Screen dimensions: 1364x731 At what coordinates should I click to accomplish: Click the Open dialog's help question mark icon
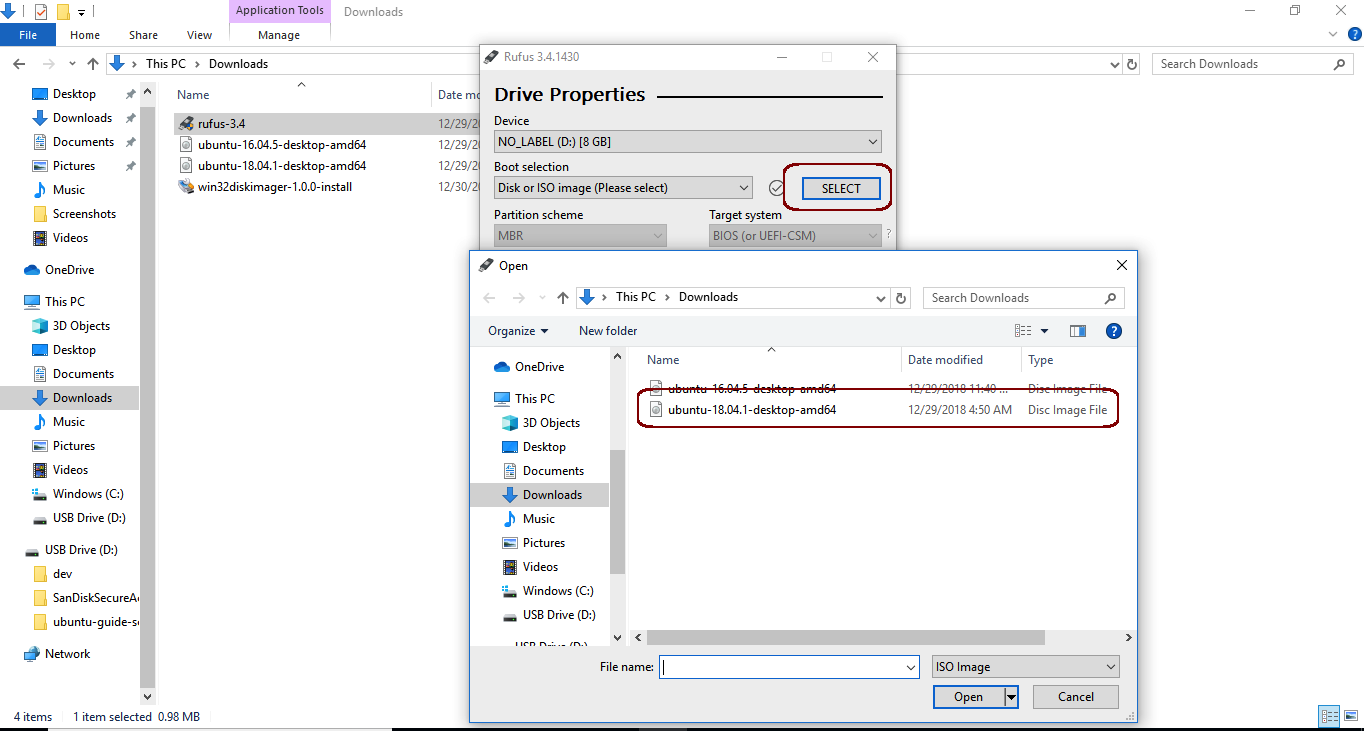click(1113, 331)
